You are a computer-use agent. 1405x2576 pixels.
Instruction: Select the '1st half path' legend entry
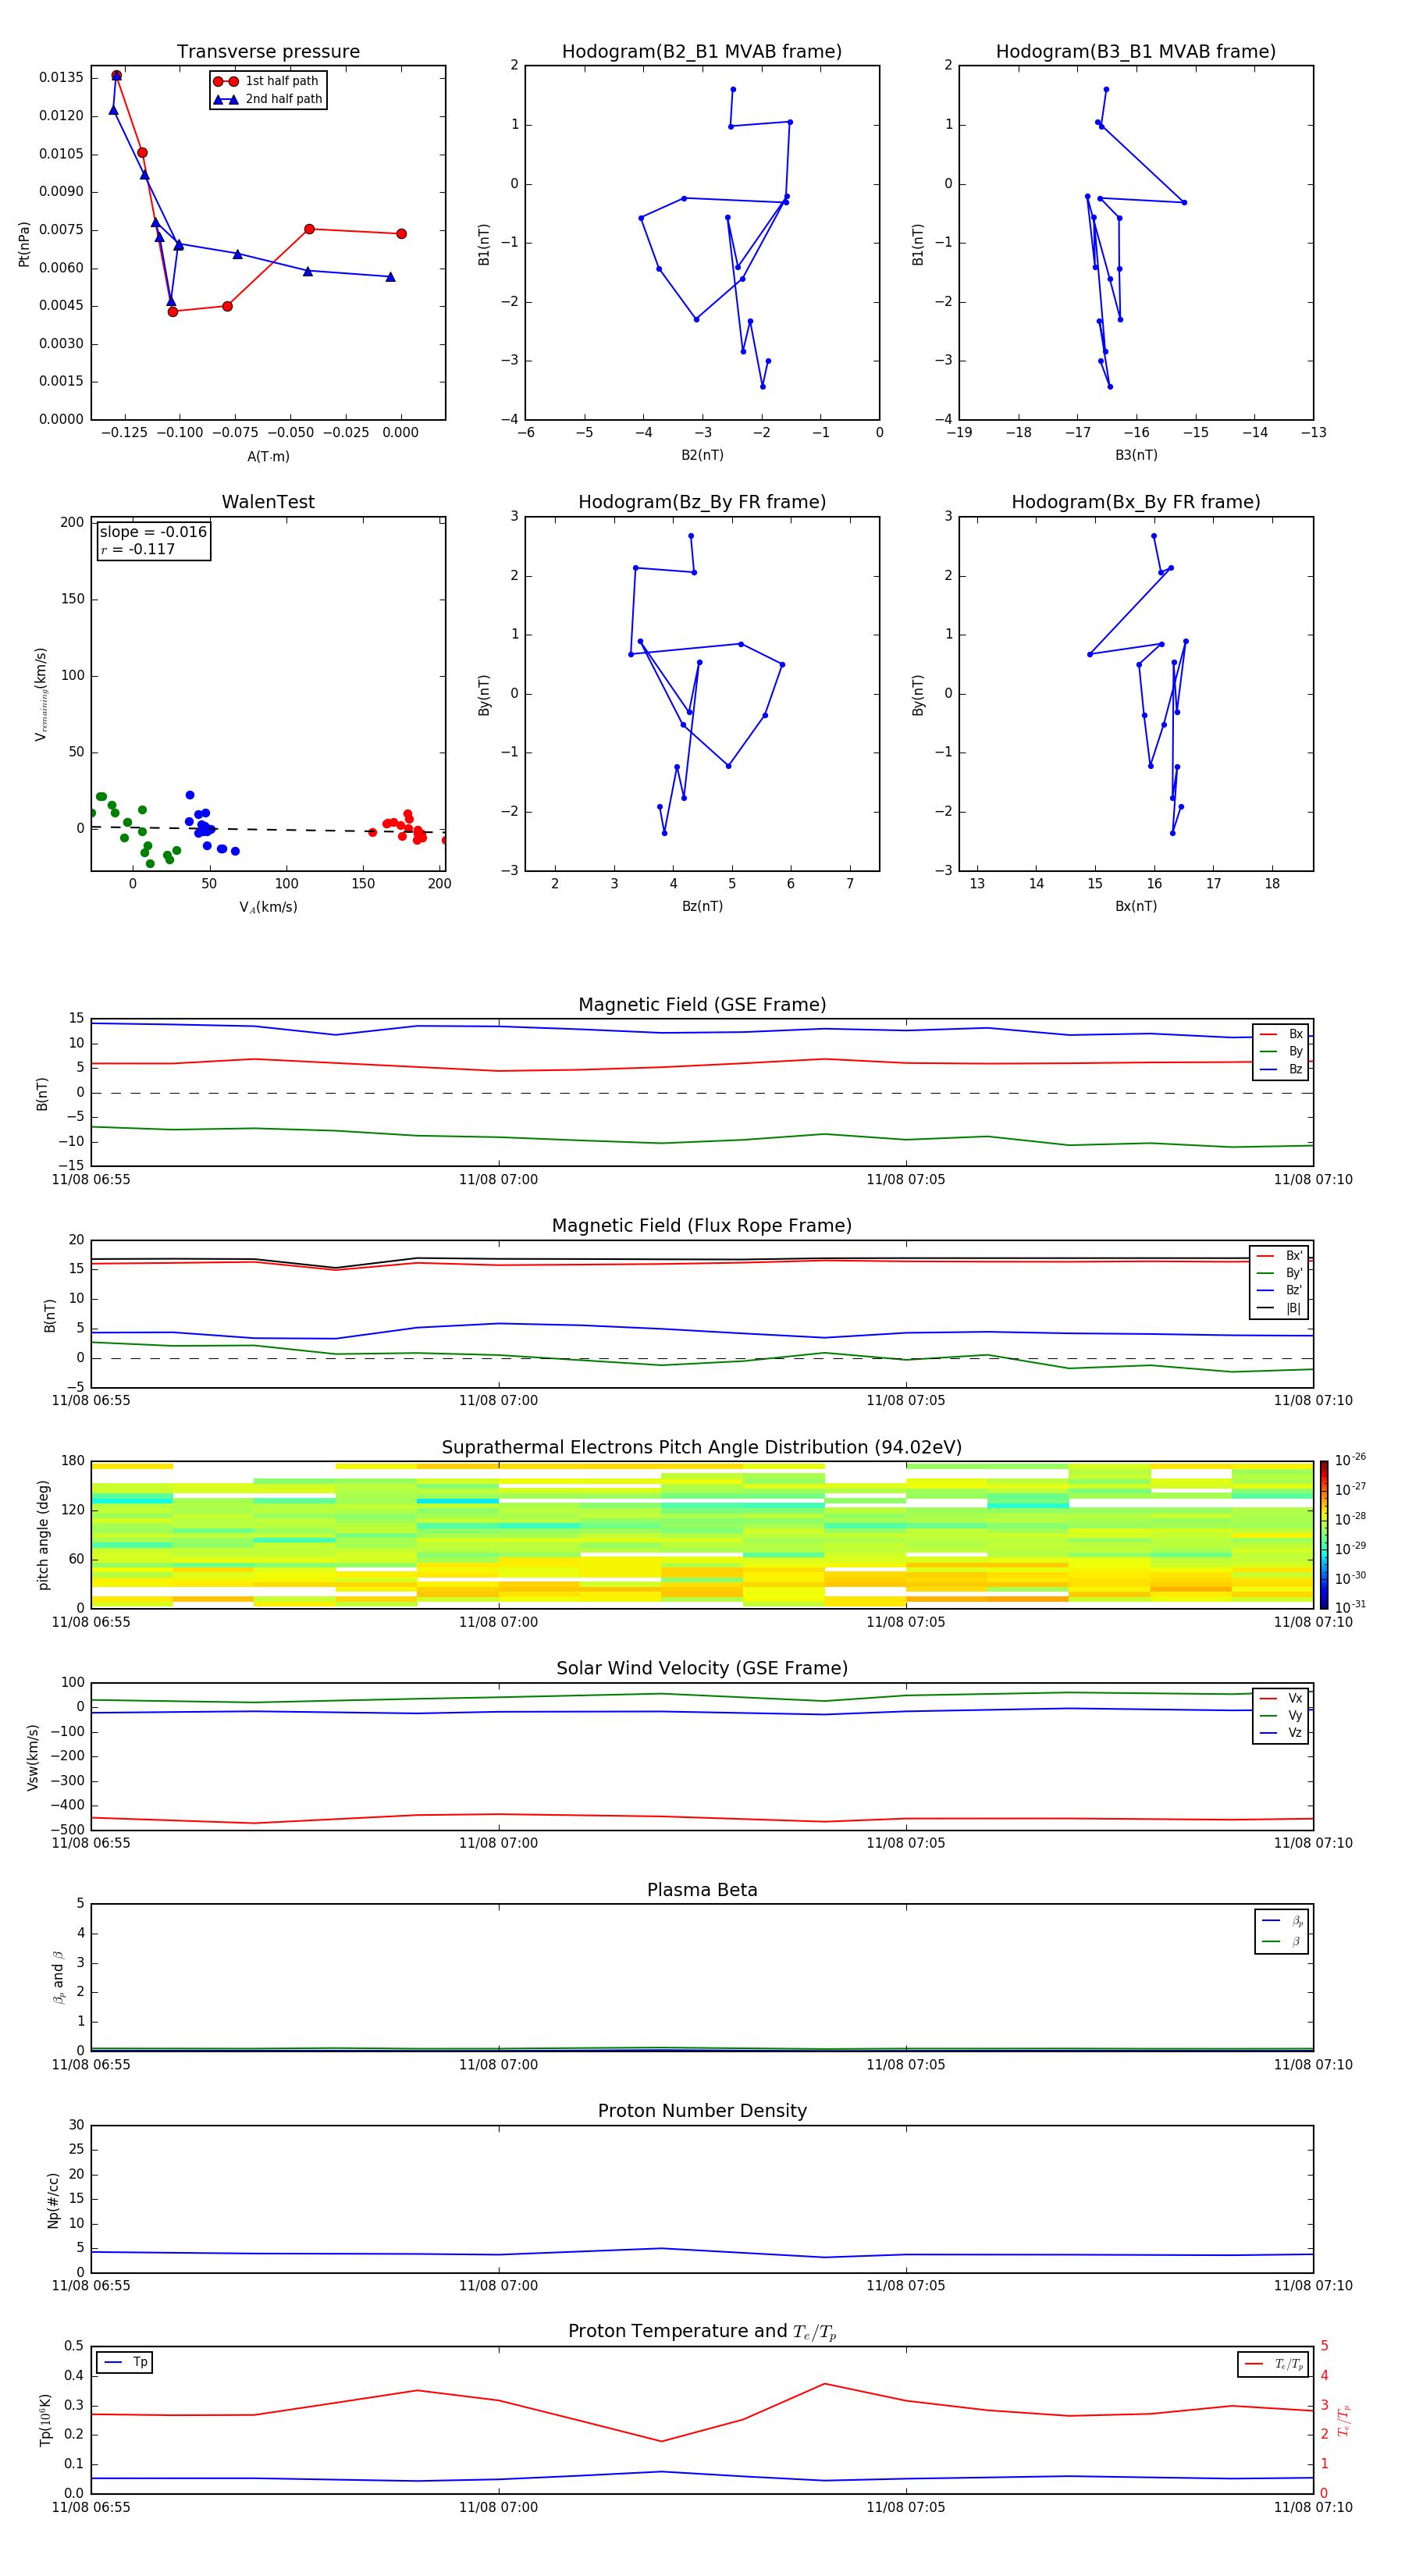[x=267, y=81]
